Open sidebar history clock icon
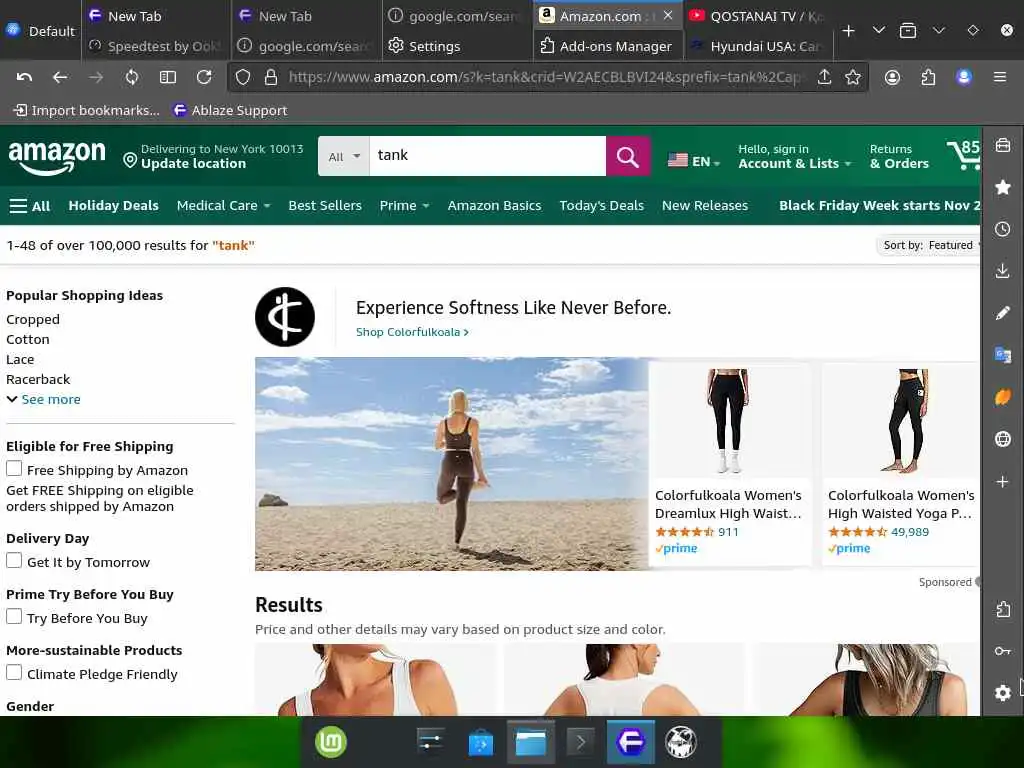1024x768 pixels. point(1002,229)
